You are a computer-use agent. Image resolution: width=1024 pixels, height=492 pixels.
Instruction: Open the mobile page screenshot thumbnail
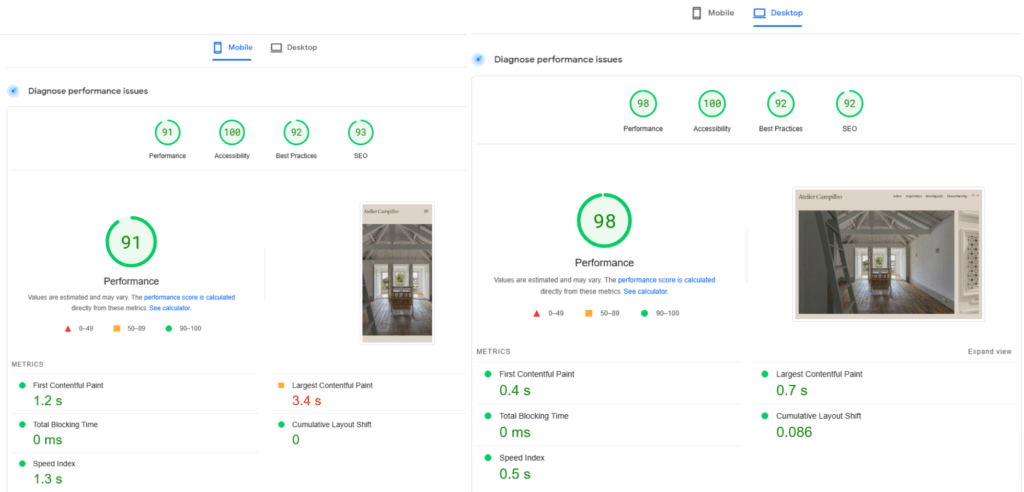(x=397, y=273)
